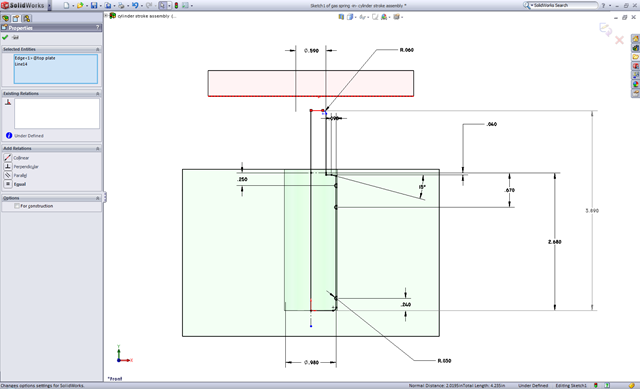Screen dimensions: 640x389
Task: Click the search magnifier icon
Action: (527, 5)
